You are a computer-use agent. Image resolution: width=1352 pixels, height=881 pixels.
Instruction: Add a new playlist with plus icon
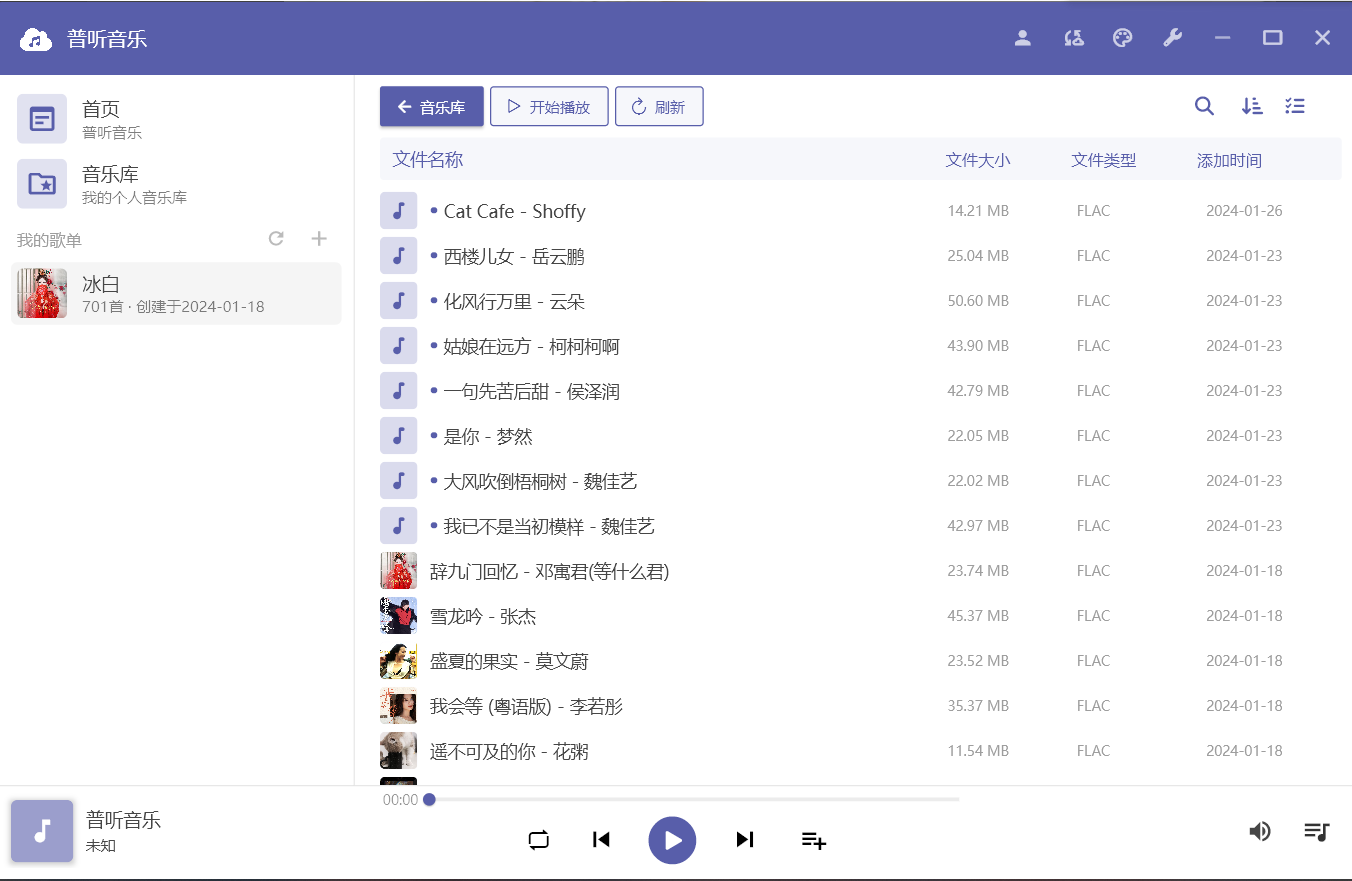(x=319, y=239)
